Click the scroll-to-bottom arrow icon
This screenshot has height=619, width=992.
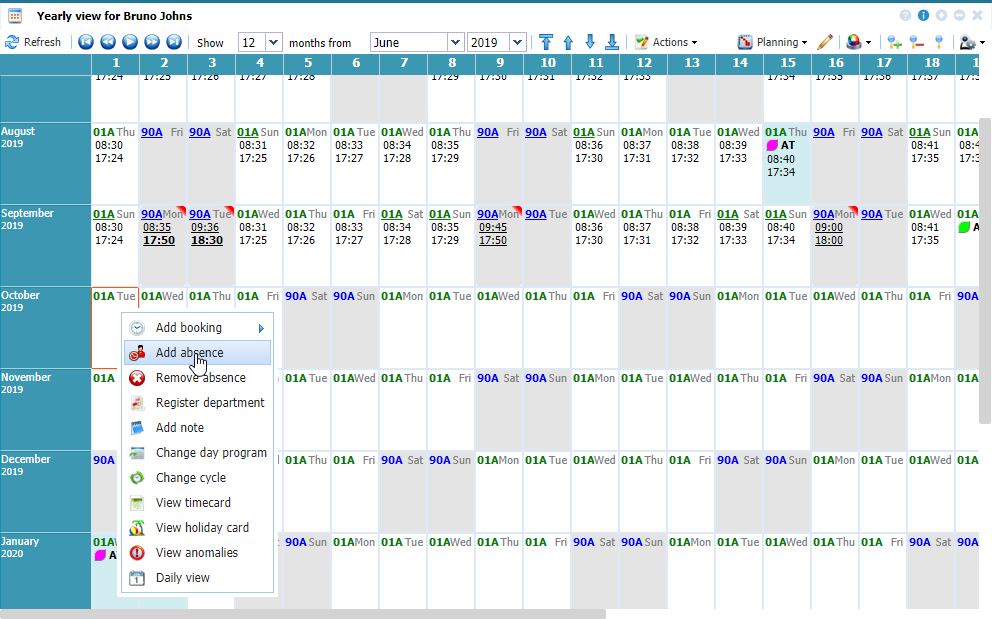coord(612,42)
